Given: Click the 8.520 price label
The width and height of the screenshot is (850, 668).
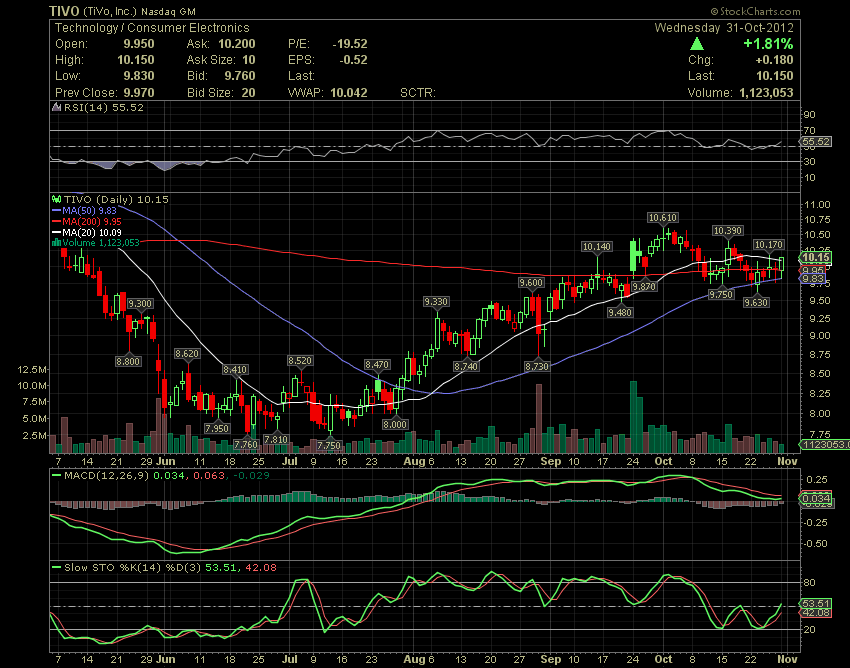Looking at the screenshot, I should (x=300, y=361).
